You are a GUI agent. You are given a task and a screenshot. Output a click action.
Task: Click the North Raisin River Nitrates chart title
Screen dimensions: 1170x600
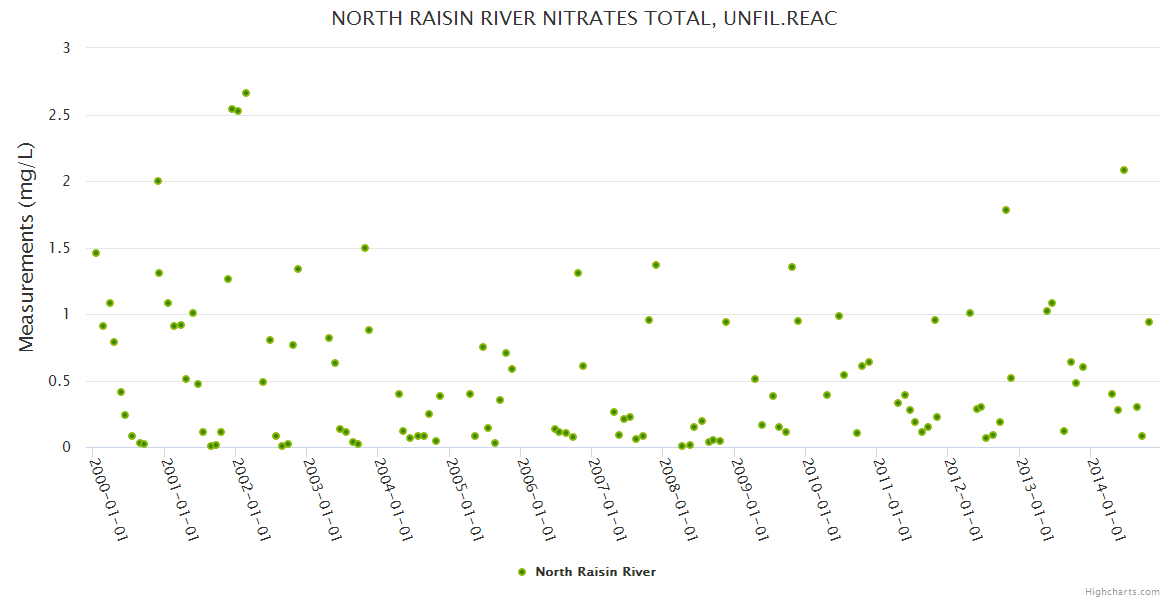tap(584, 19)
